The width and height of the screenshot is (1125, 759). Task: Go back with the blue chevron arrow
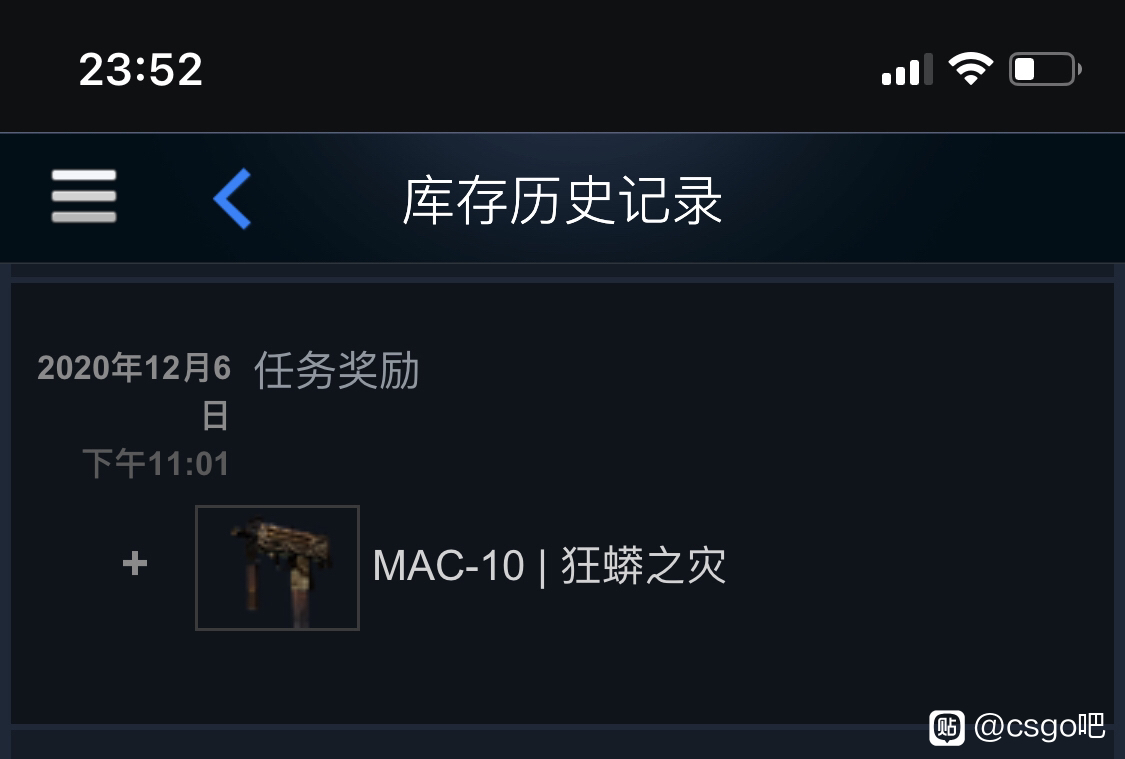coord(232,199)
